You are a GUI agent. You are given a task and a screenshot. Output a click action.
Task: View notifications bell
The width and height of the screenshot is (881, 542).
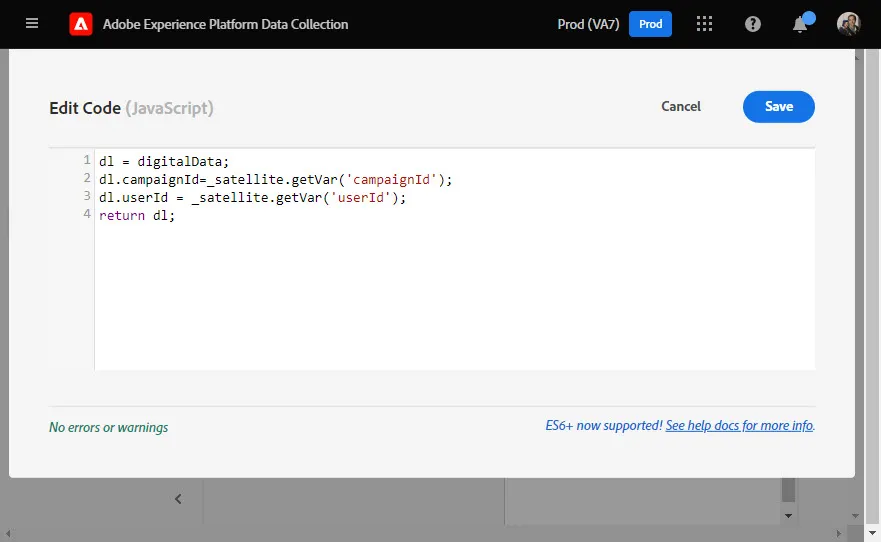[800, 24]
